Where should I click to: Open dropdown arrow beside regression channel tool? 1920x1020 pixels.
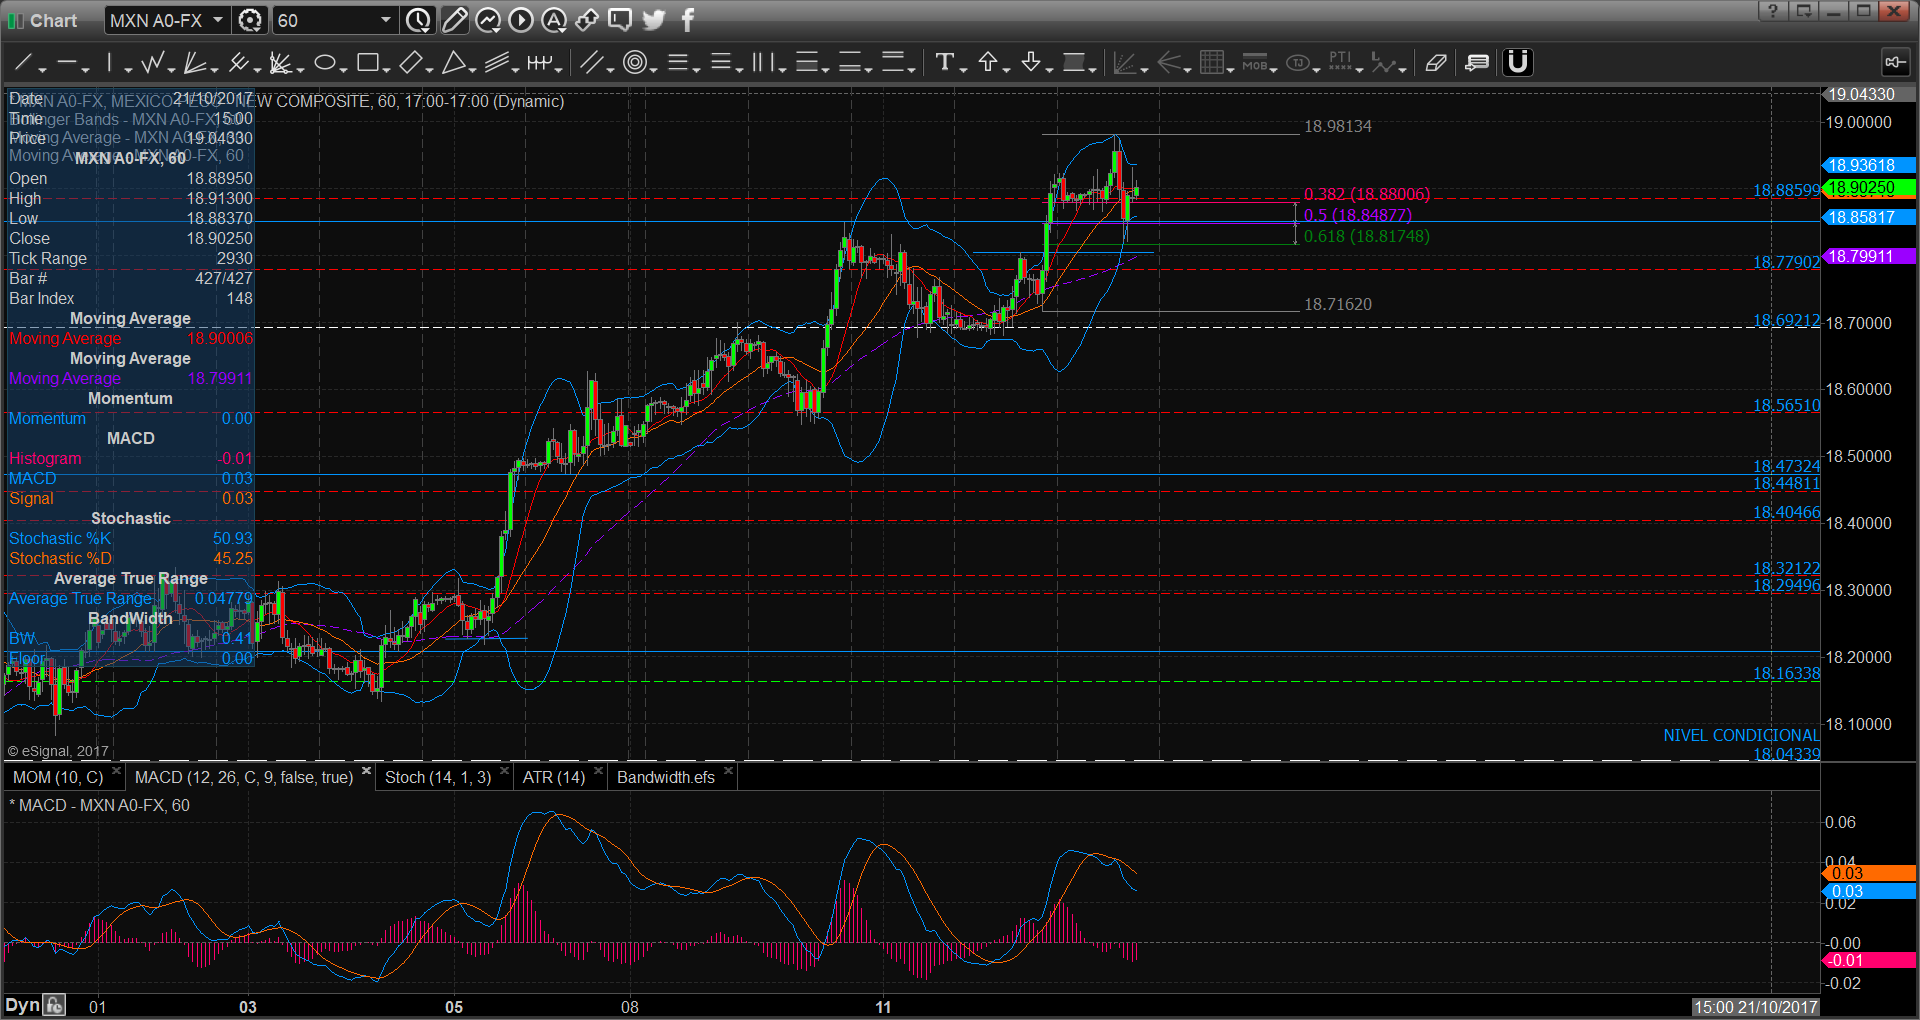click(515, 68)
